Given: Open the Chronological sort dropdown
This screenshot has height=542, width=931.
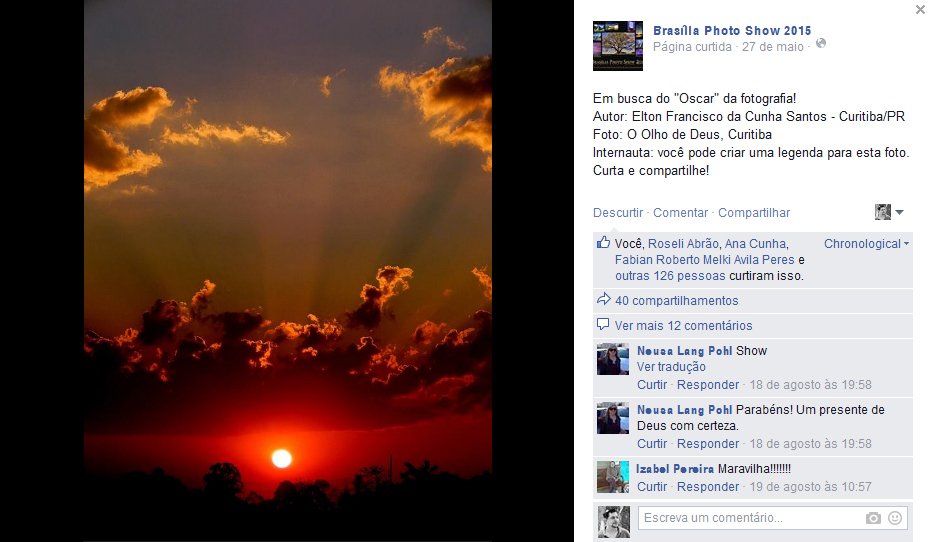Looking at the screenshot, I should [x=866, y=244].
